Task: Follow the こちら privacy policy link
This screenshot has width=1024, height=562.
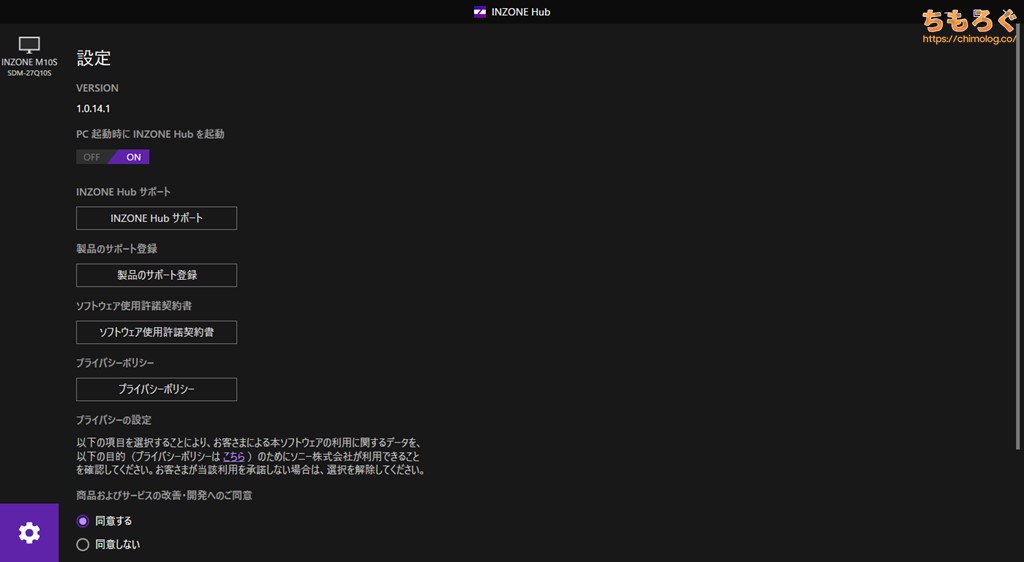Action: [234, 456]
